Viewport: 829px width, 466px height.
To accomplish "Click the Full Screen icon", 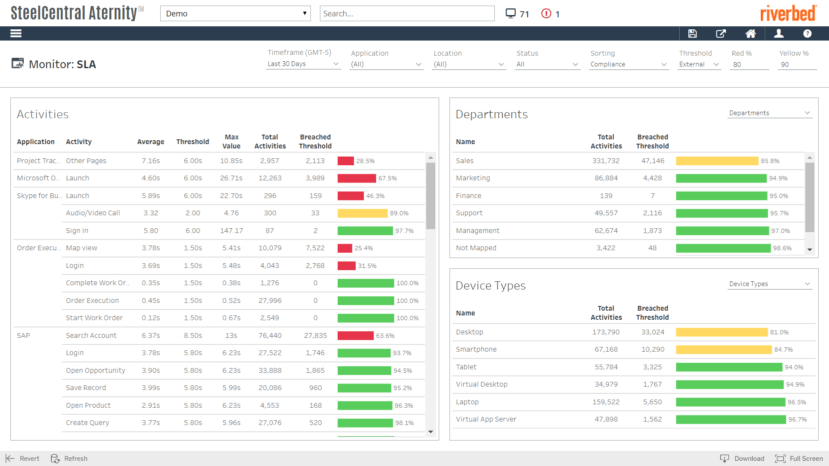I will point(780,458).
